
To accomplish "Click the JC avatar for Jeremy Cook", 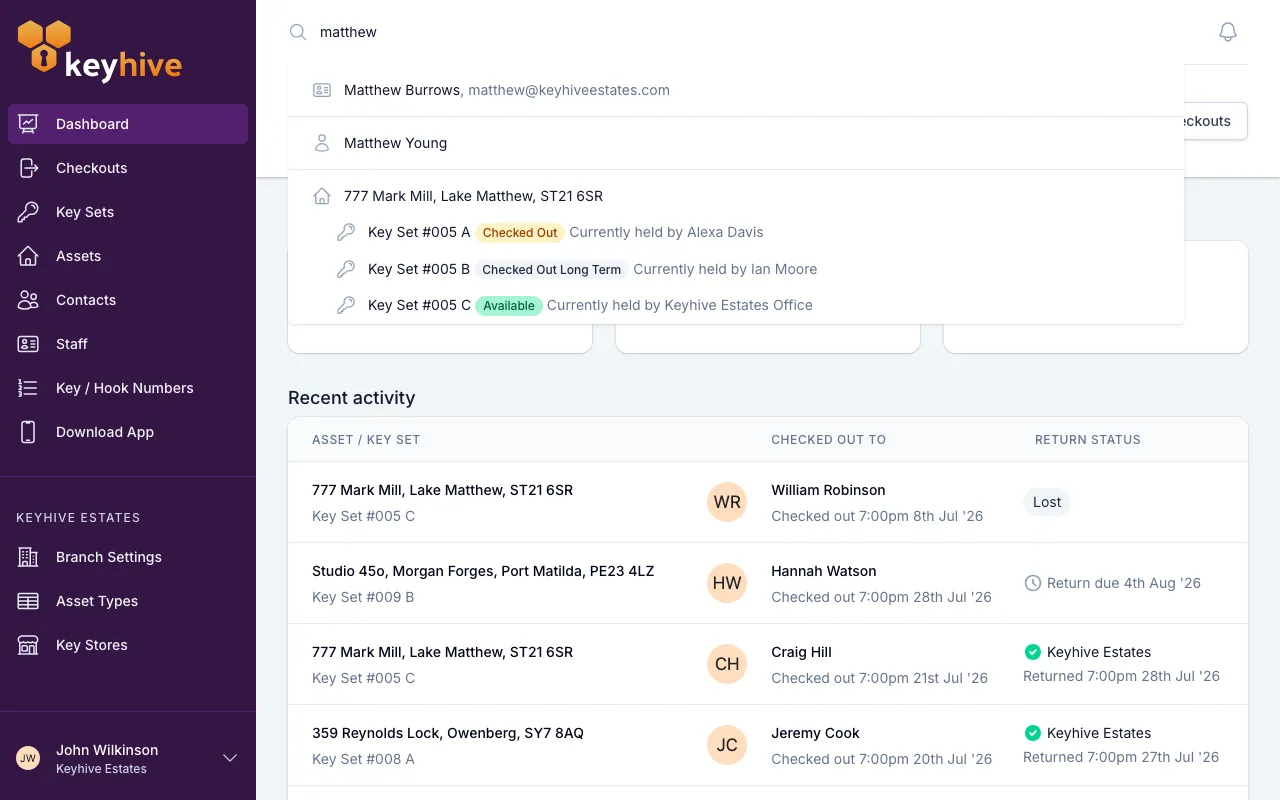I will (727, 745).
